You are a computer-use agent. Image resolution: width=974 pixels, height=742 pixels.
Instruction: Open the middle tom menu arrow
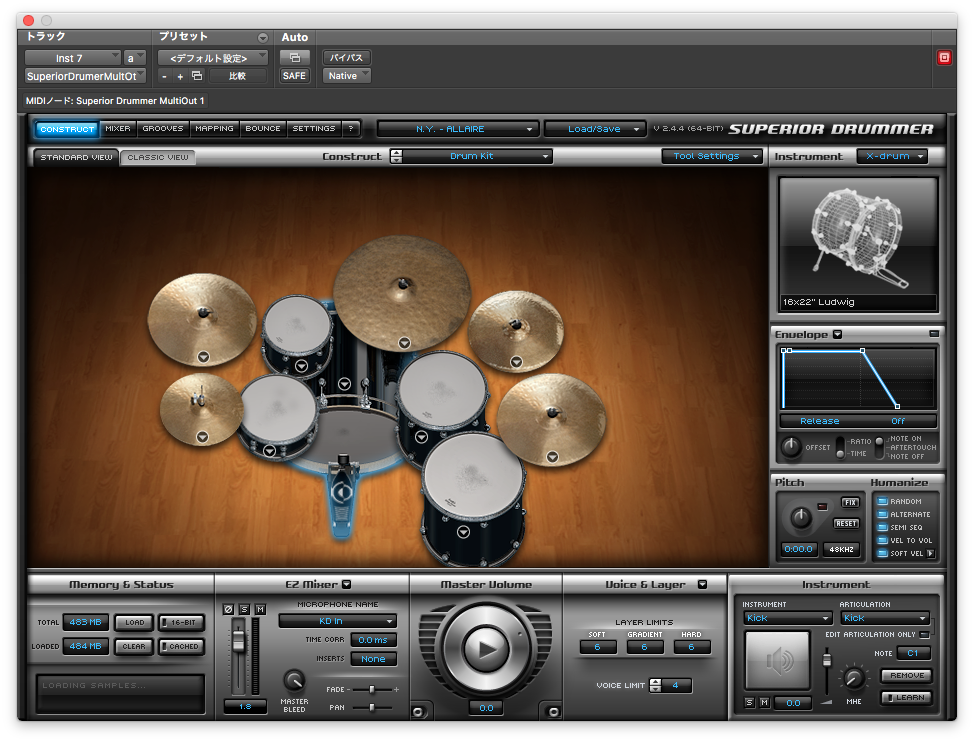pyautogui.click(x=421, y=437)
